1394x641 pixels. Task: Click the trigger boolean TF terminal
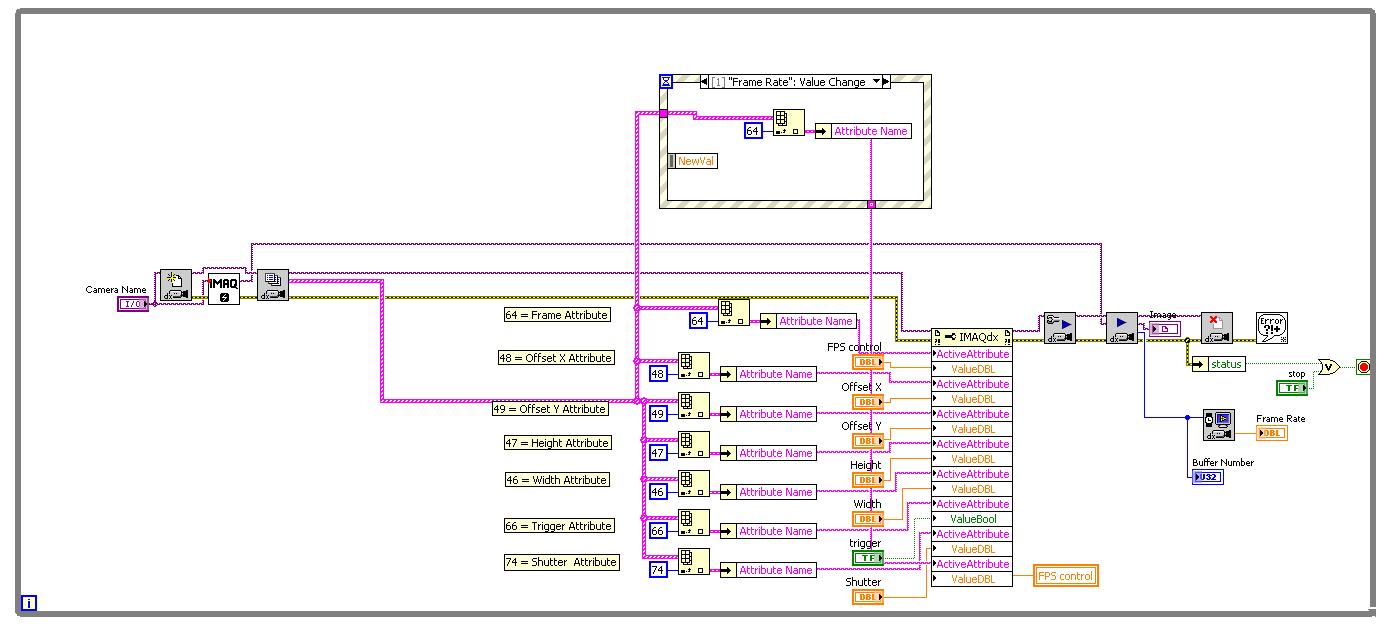point(867,558)
